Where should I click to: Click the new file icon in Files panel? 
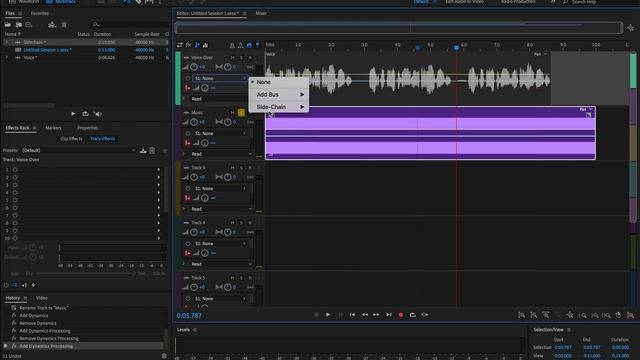pyautogui.click(x=29, y=25)
